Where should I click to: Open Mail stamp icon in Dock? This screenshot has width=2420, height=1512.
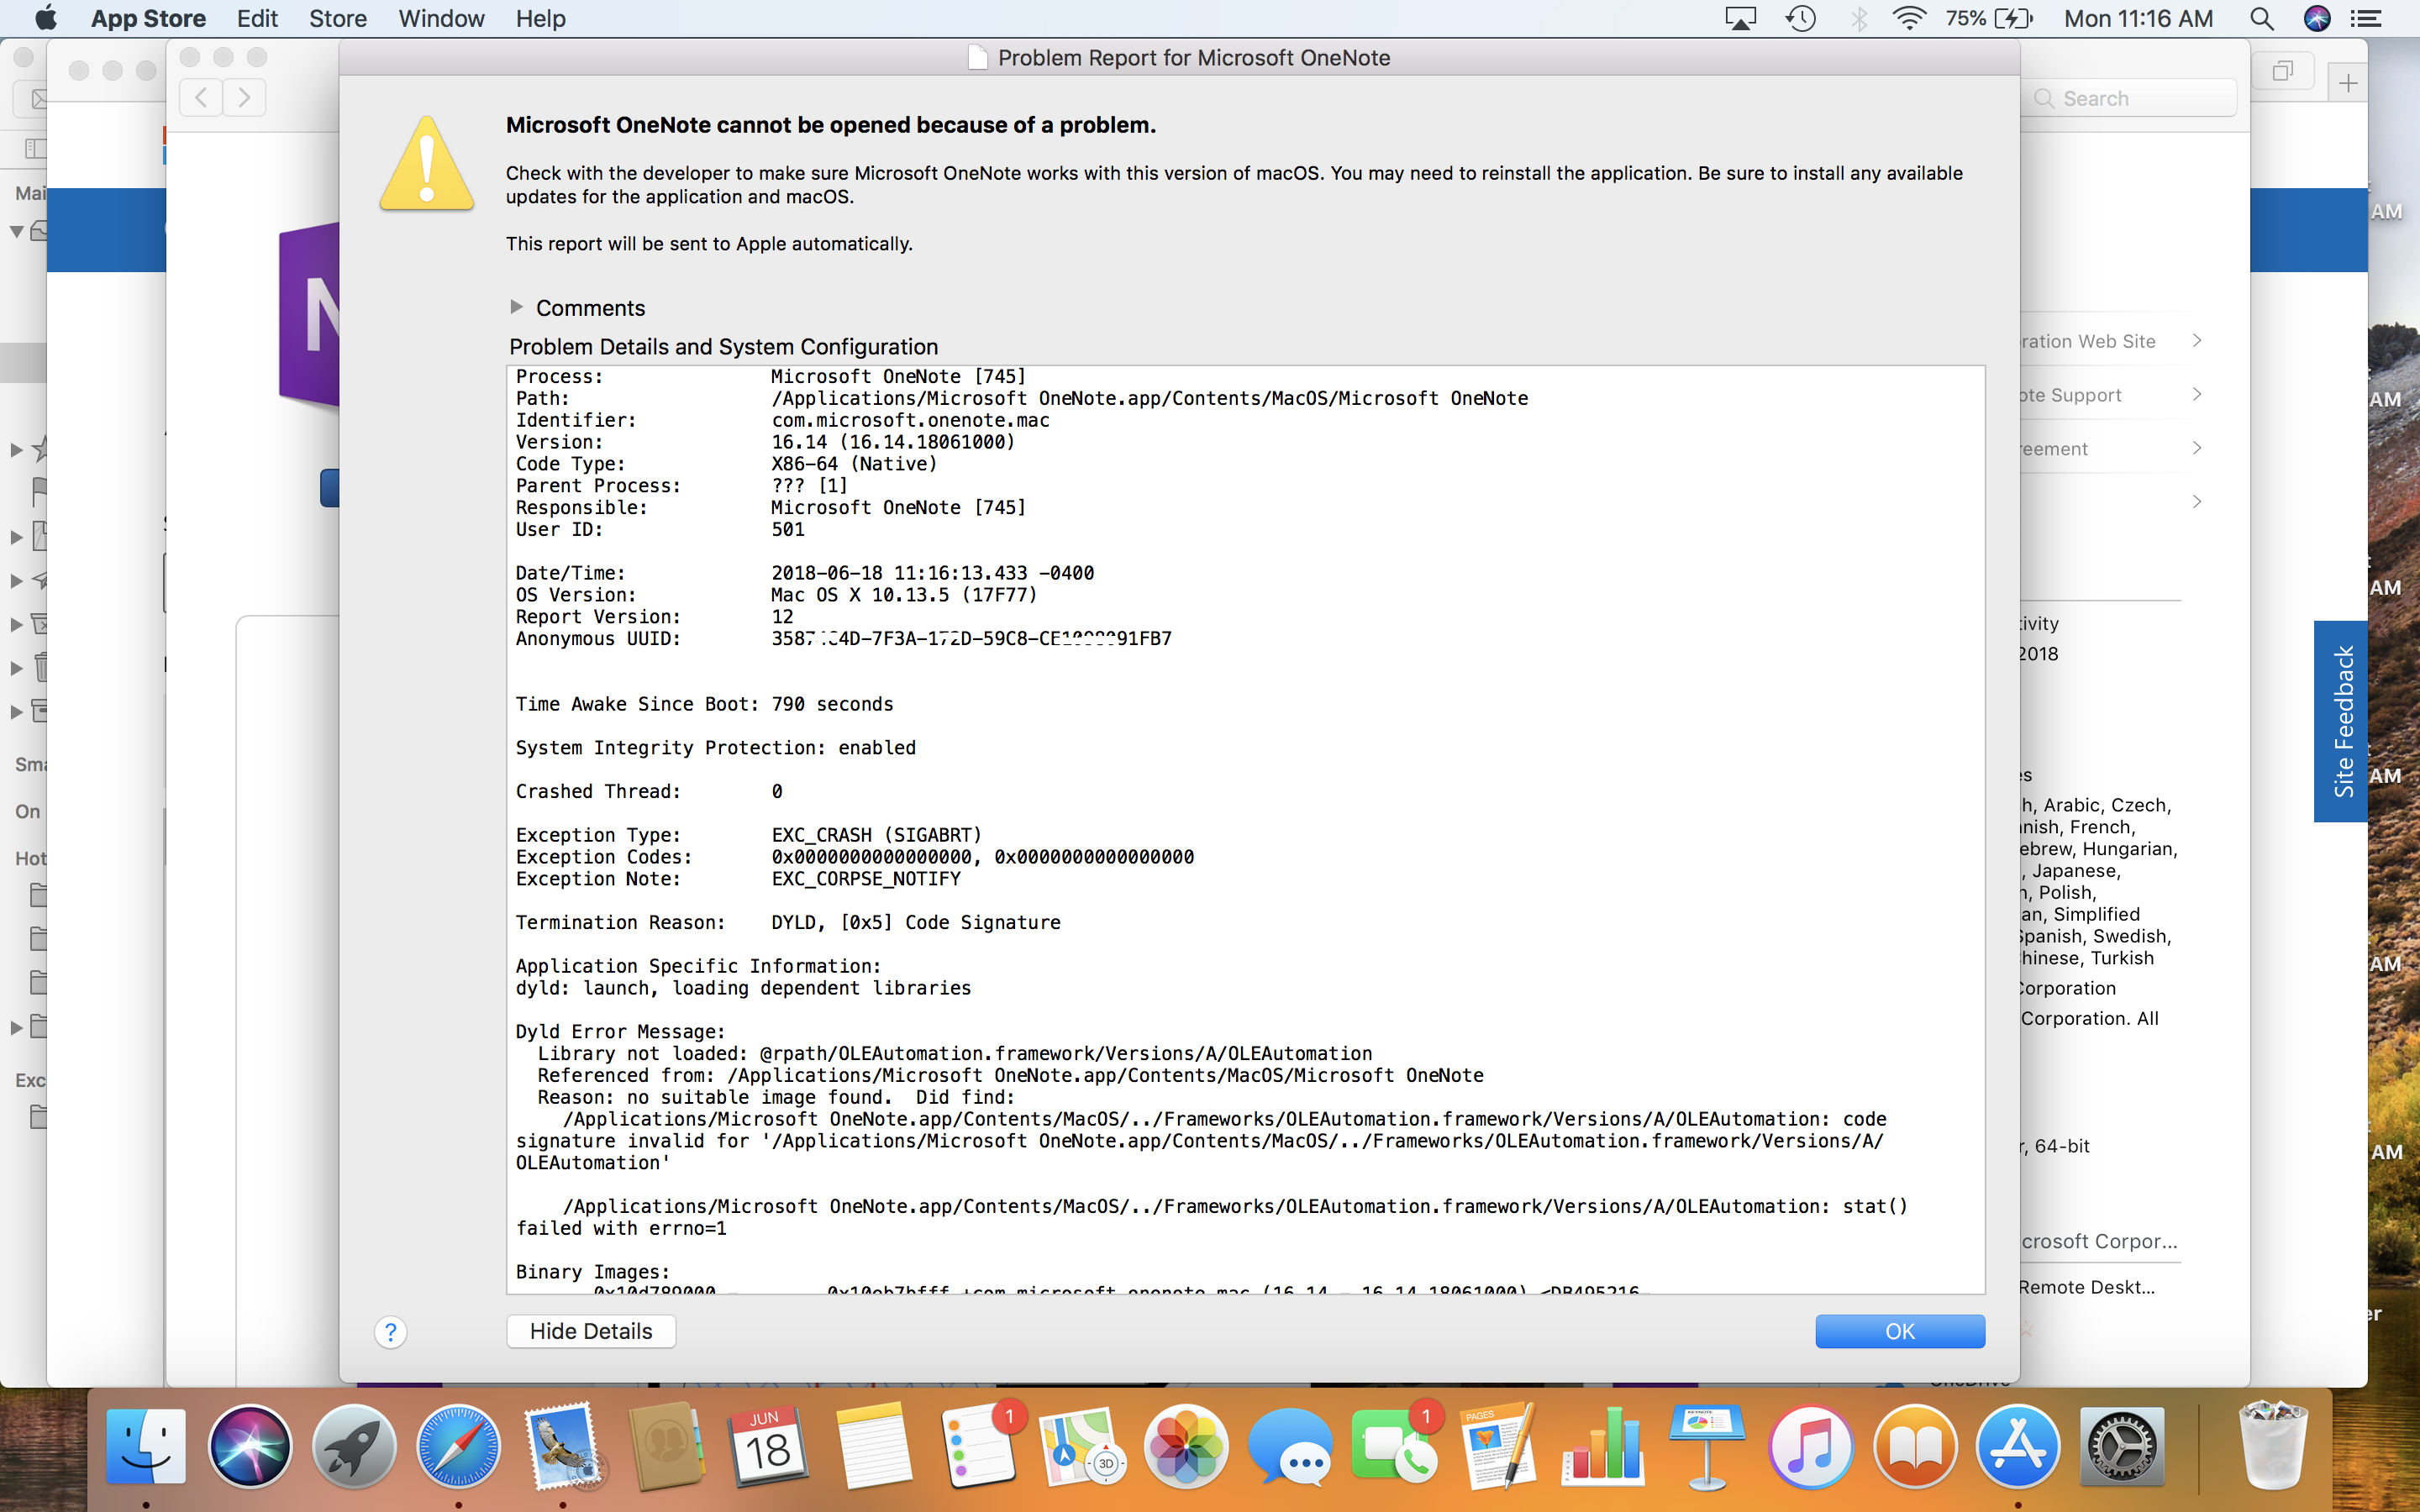[x=563, y=1447]
